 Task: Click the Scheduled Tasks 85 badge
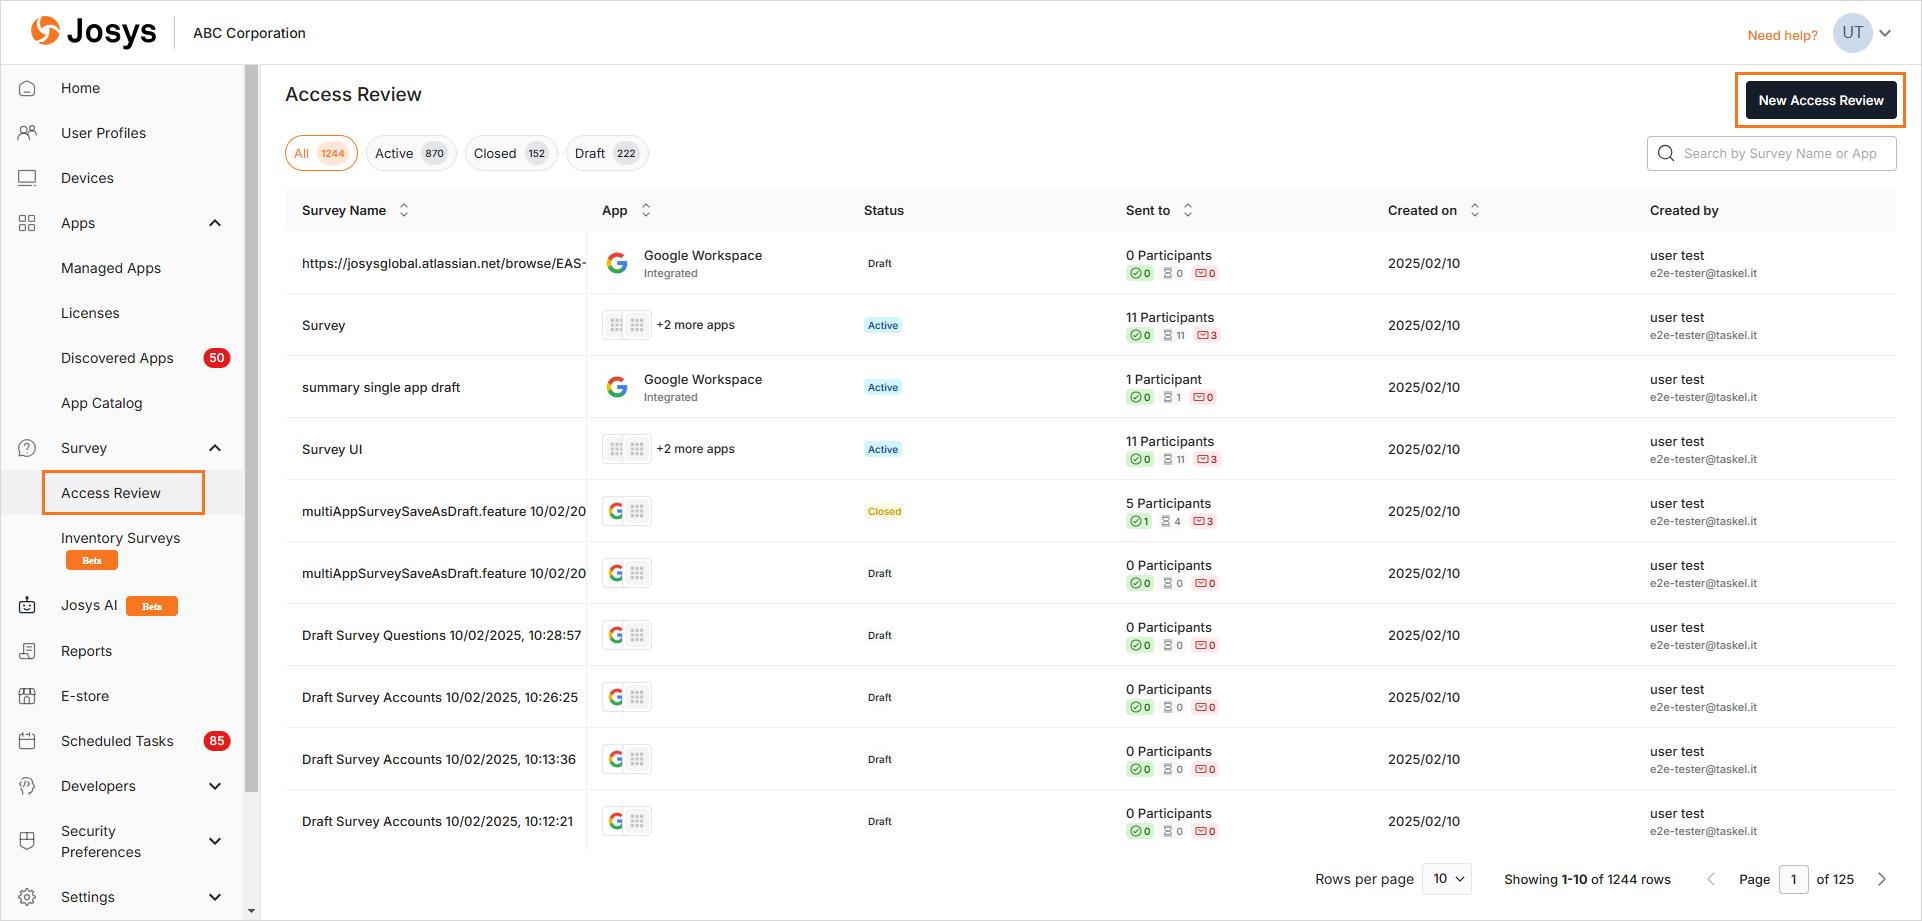click(216, 741)
